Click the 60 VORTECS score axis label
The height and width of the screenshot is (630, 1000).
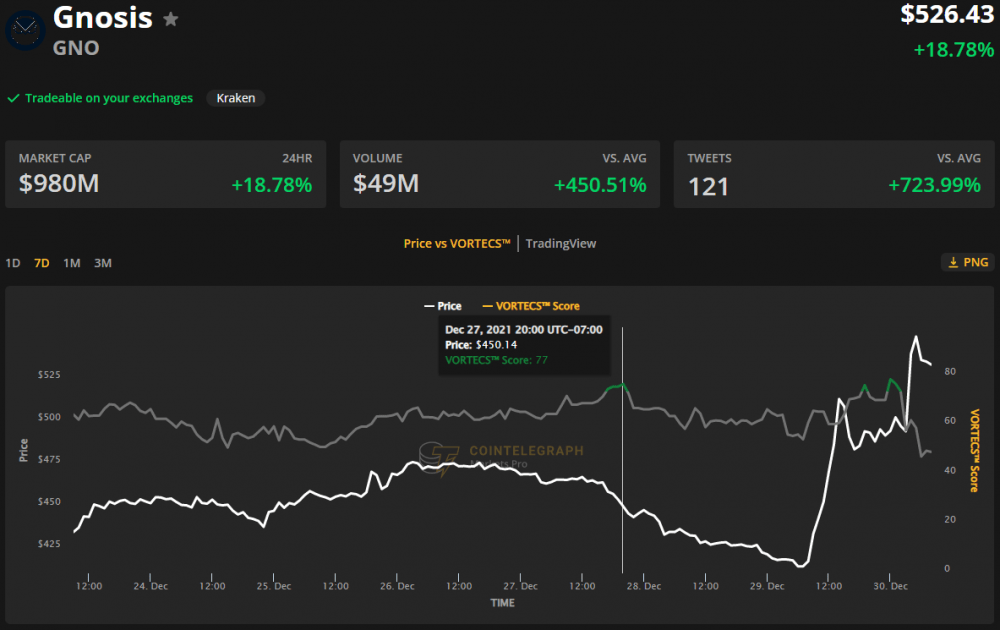(950, 420)
